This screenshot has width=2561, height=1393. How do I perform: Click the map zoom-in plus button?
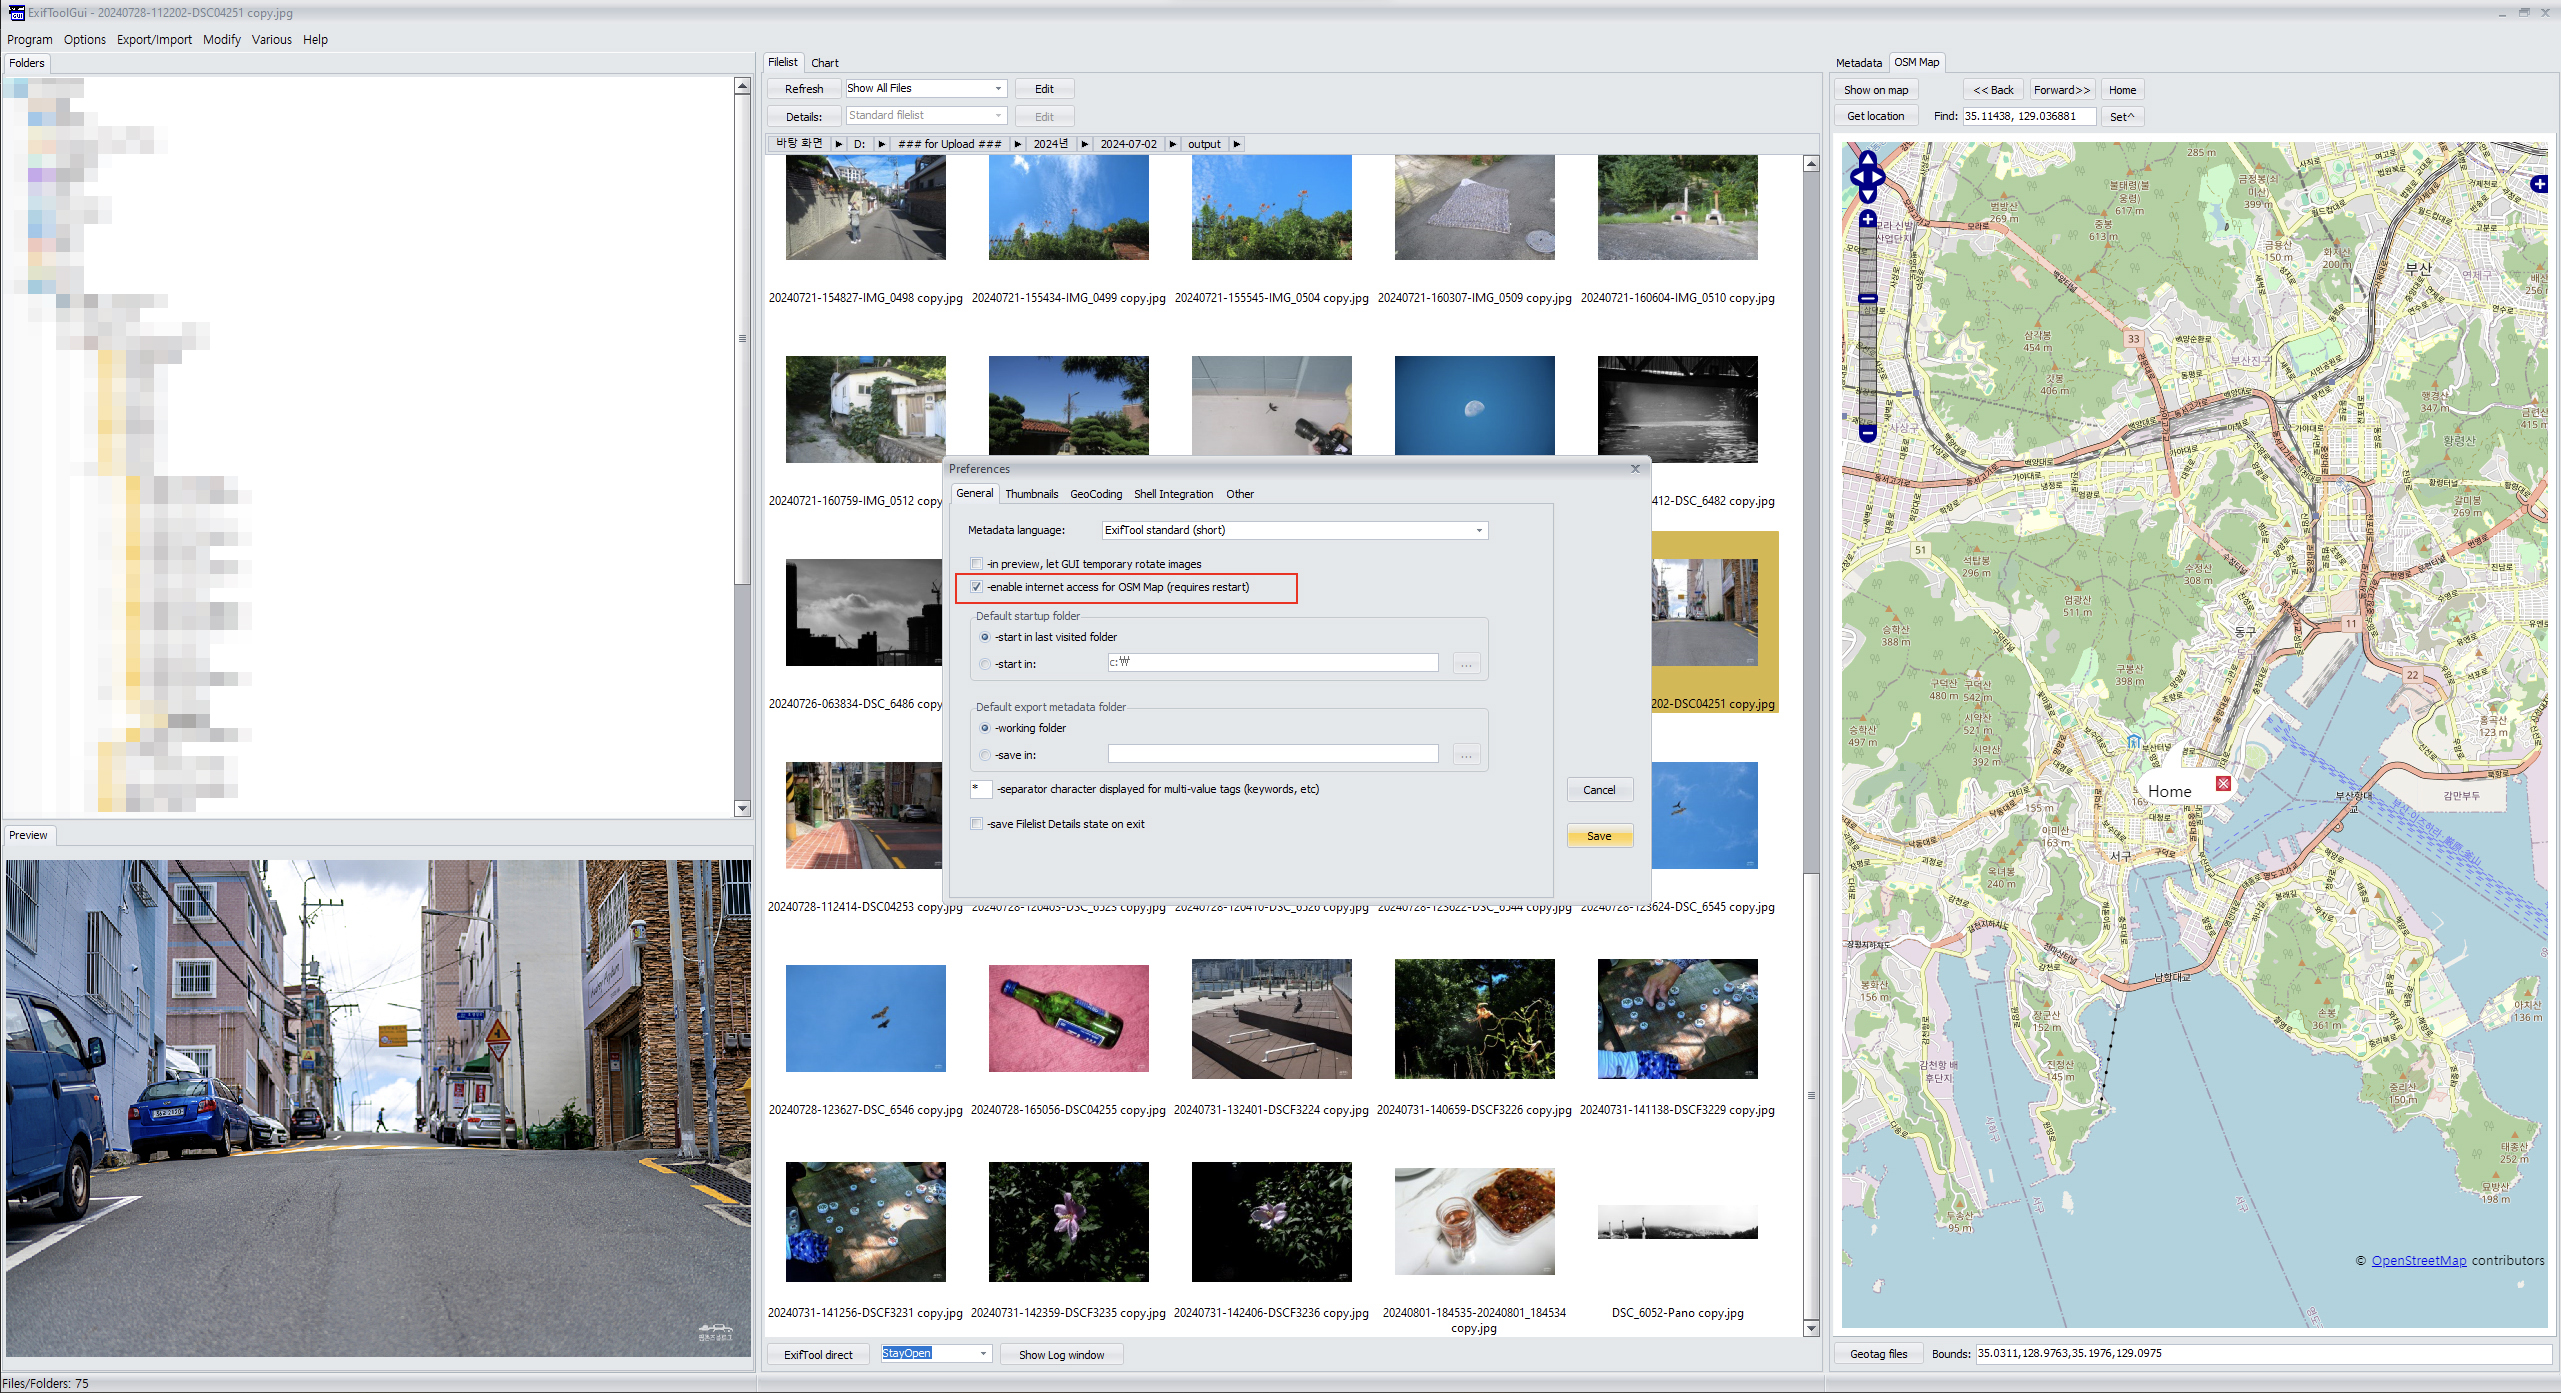1867,219
